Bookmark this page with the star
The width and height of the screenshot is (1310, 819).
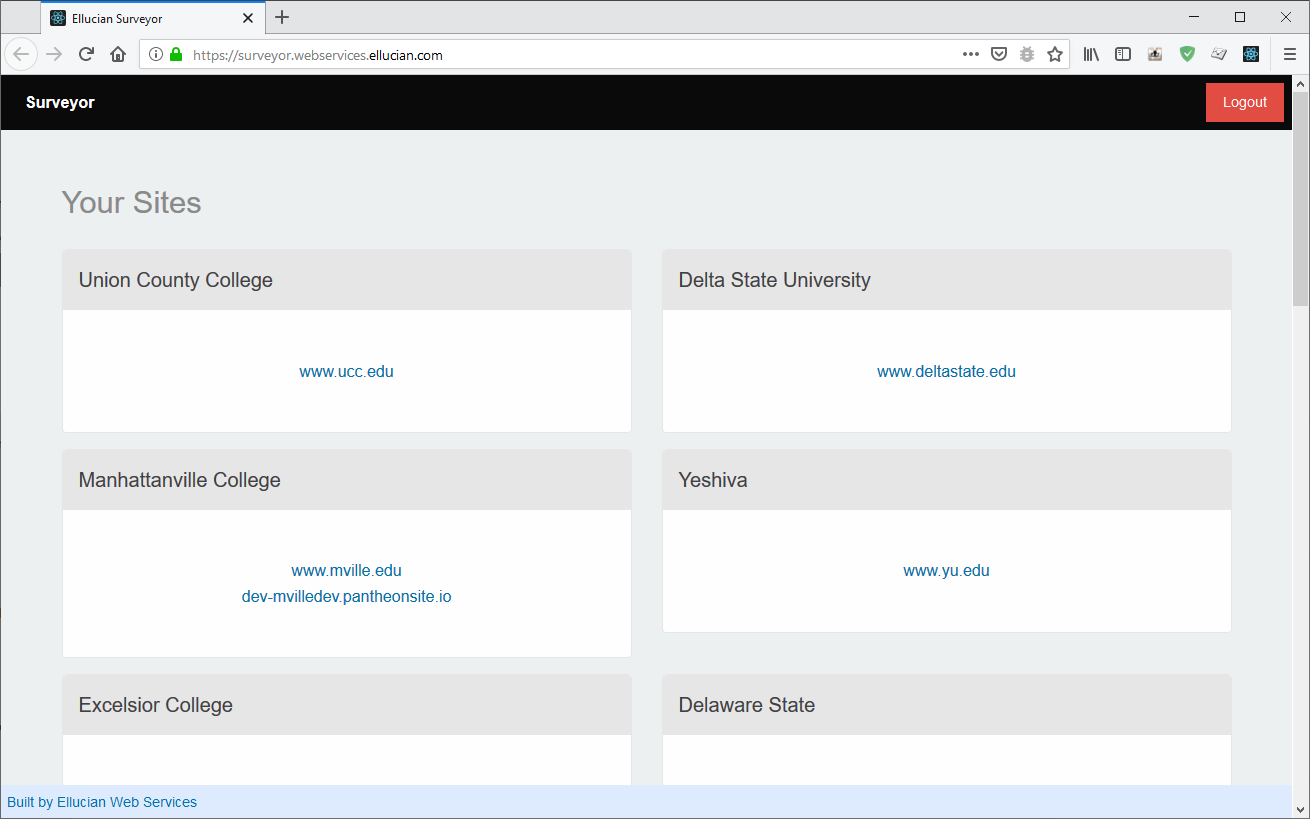point(1054,55)
